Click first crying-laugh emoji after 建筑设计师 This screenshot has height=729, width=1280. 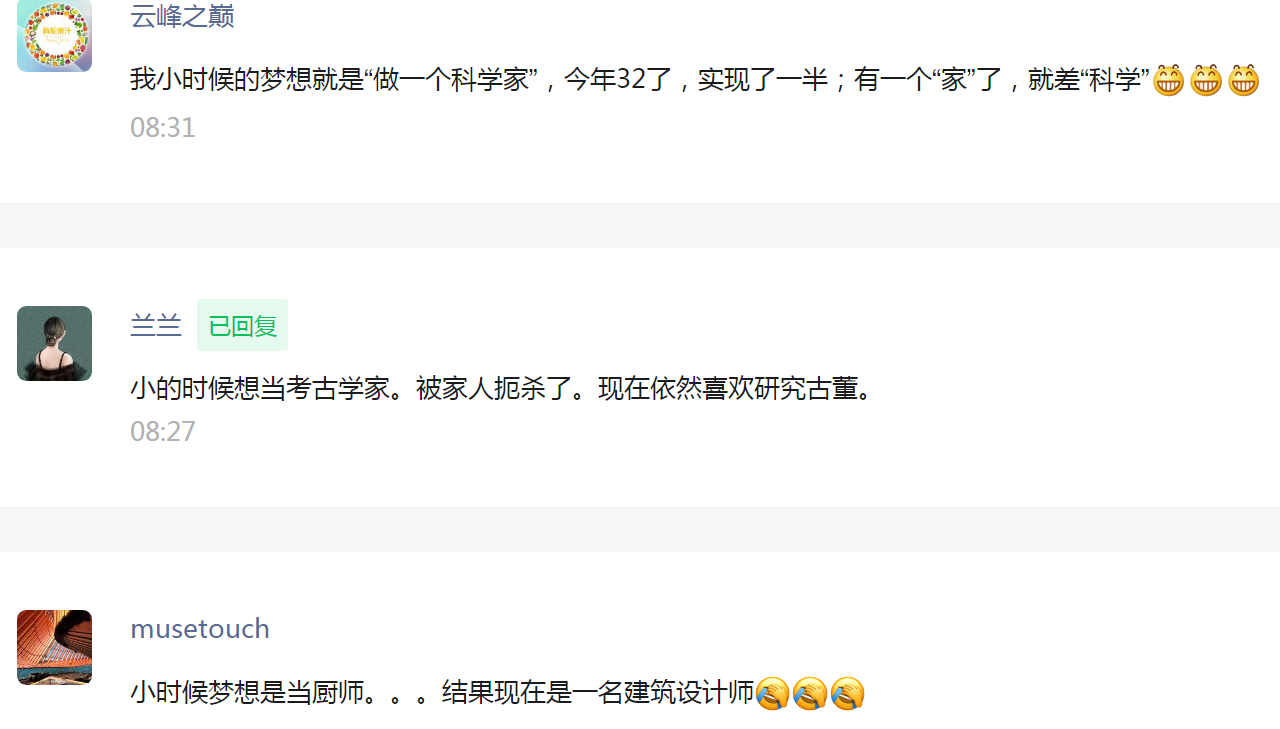tap(772, 693)
